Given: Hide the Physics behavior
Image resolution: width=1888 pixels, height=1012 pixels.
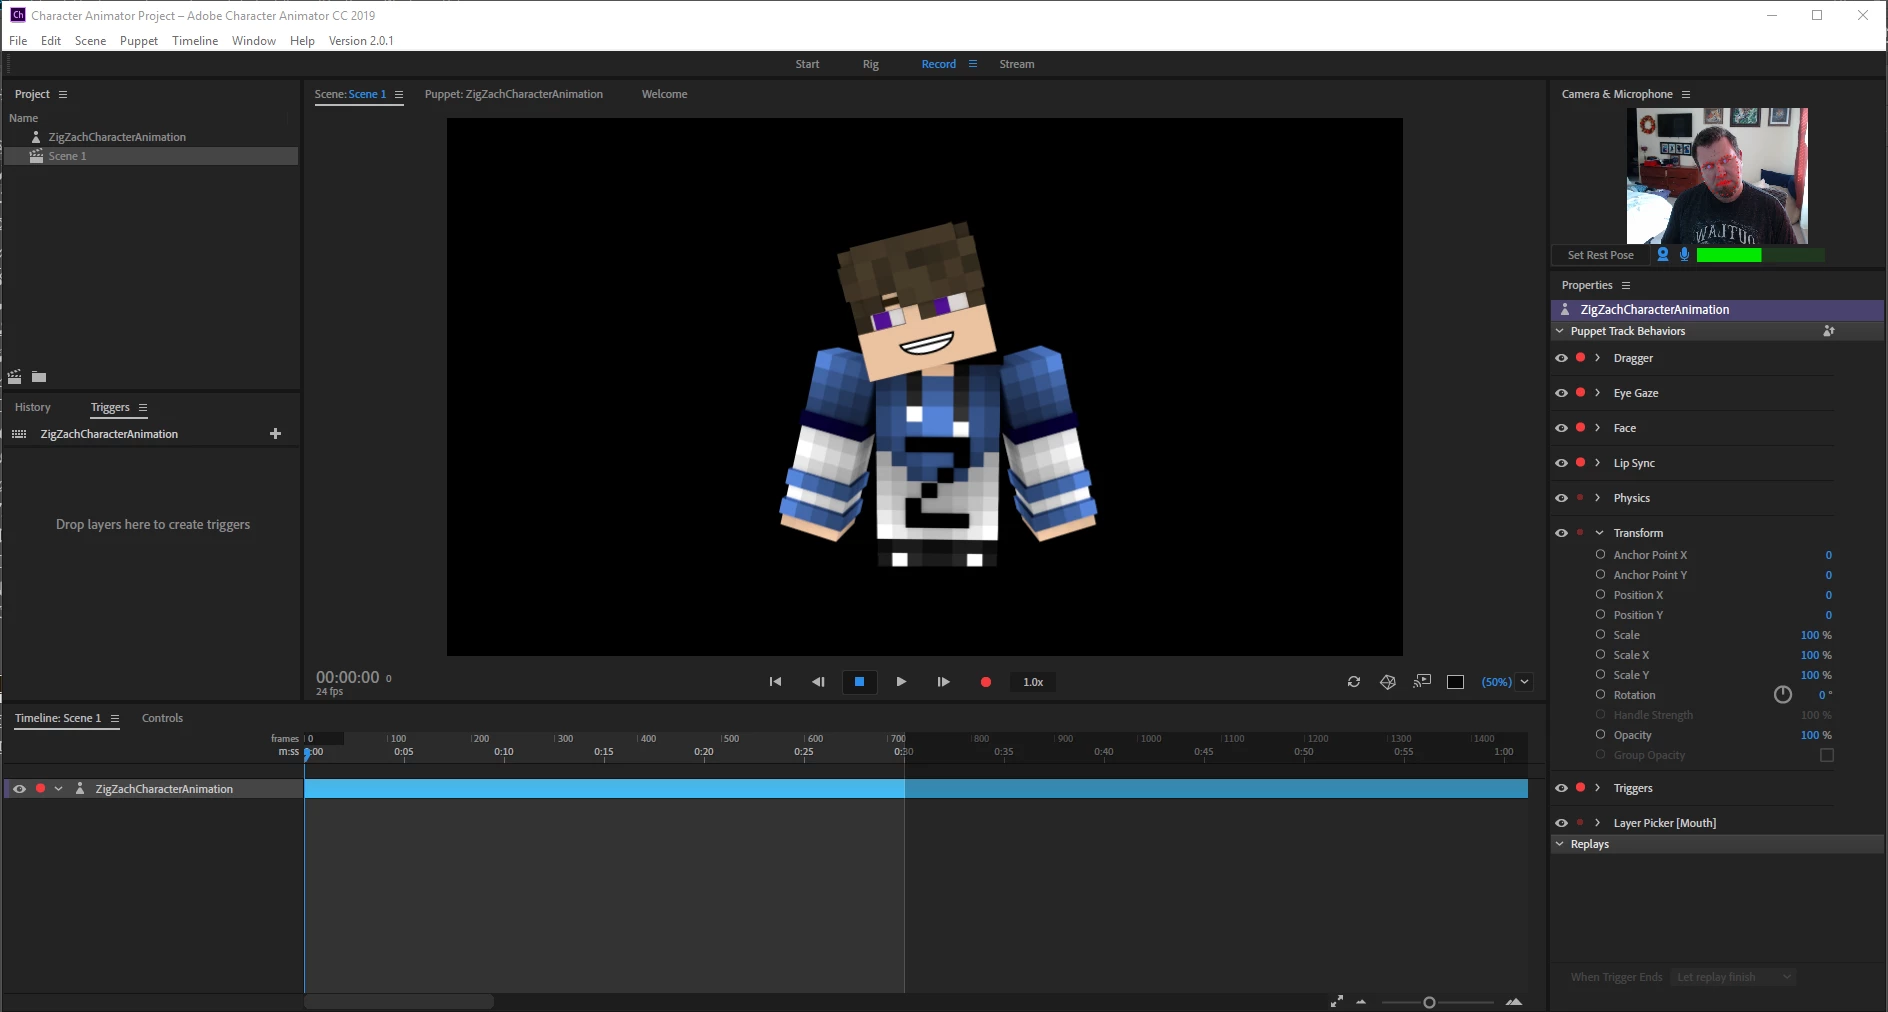Looking at the screenshot, I should [x=1561, y=498].
